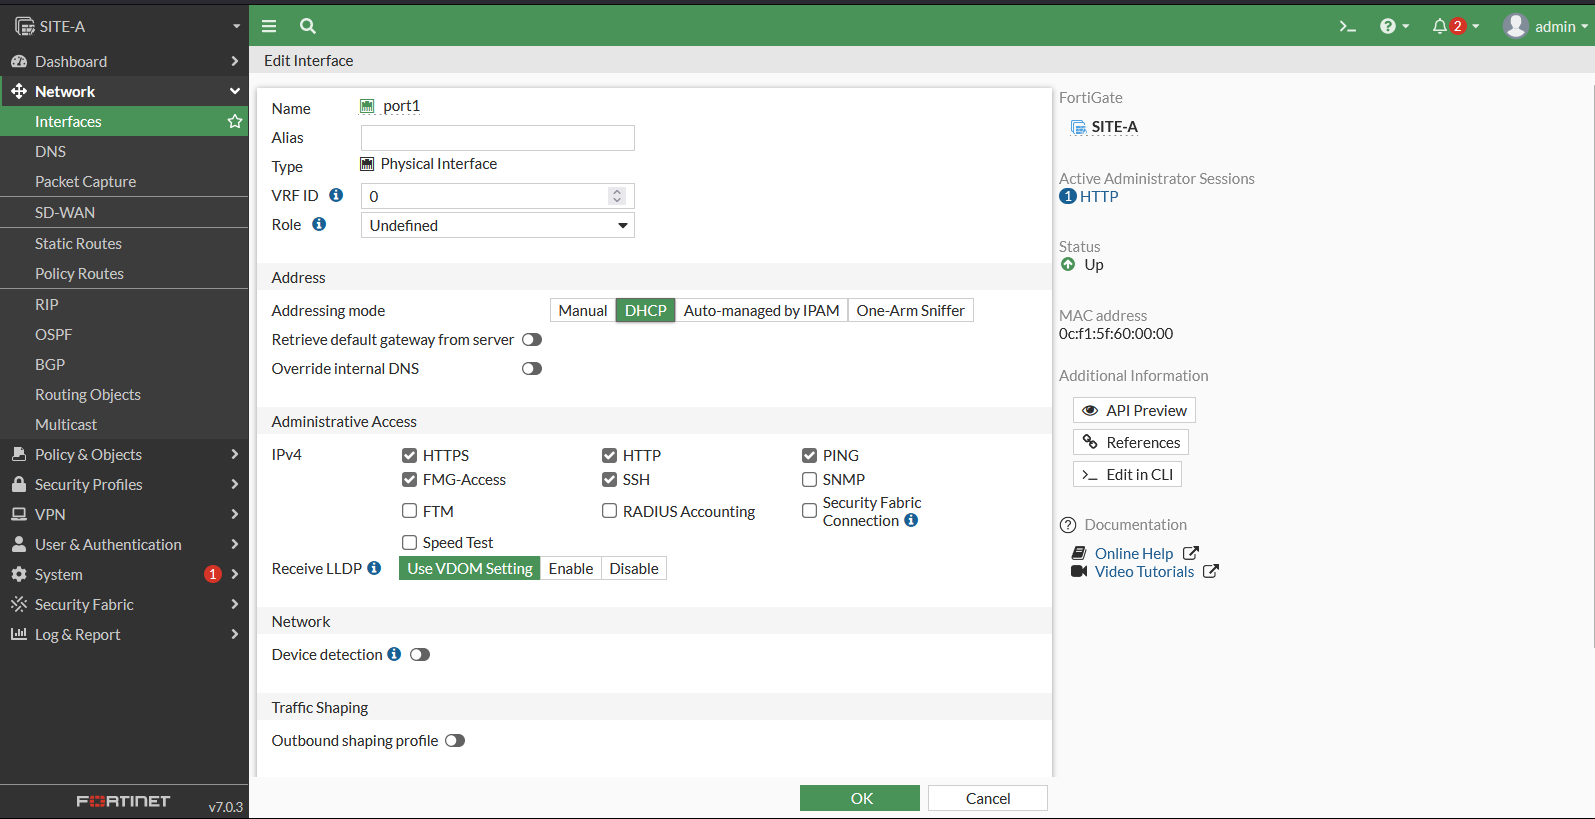The image size is (1595, 819).
Task: Open the Role dropdown
Action: 497,225
